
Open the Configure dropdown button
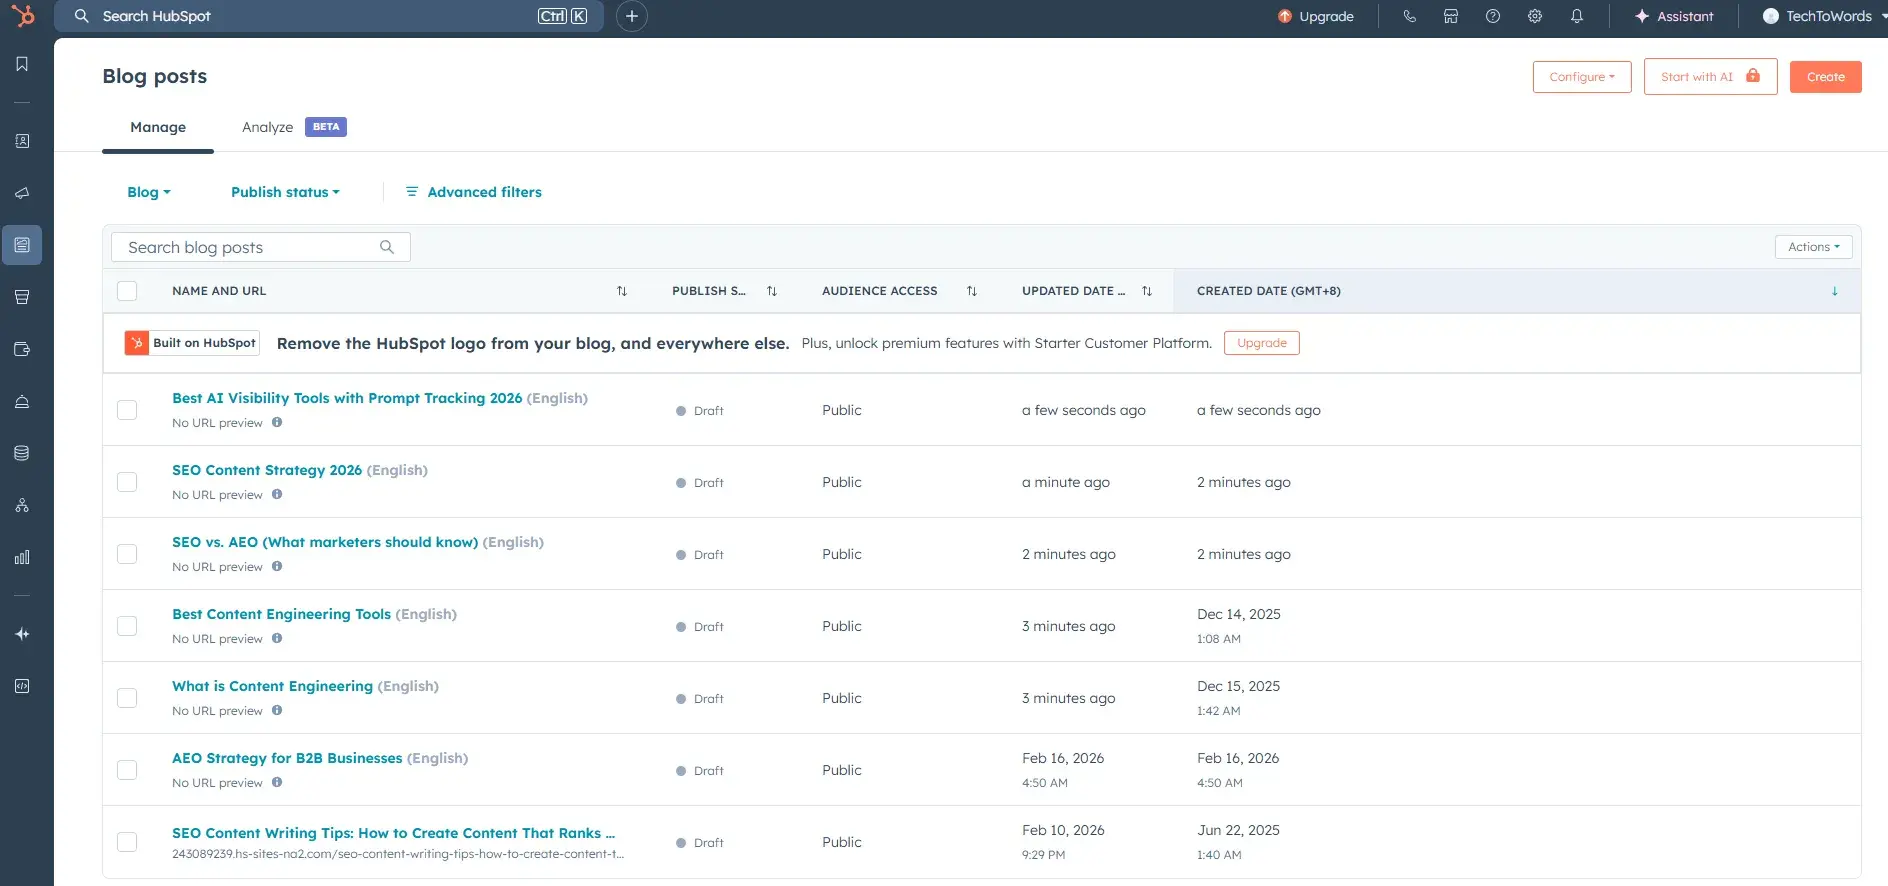tap(1582, 77)
